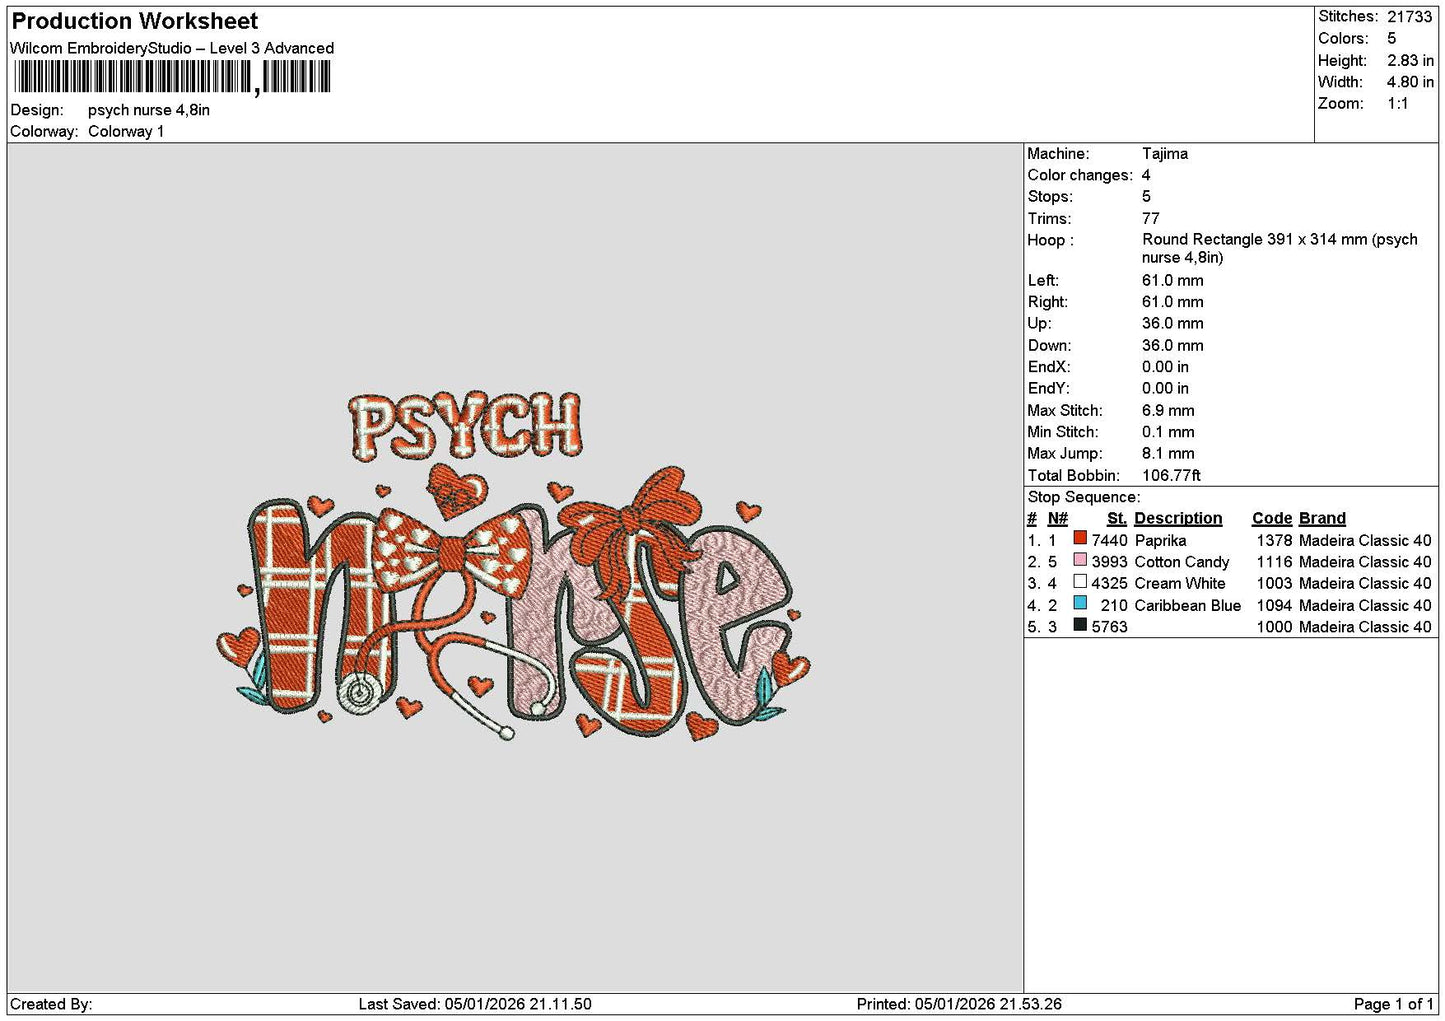Click the barcode under the worksheet title
This screenshot has height=1021, width=1445.
pos(171,77)
